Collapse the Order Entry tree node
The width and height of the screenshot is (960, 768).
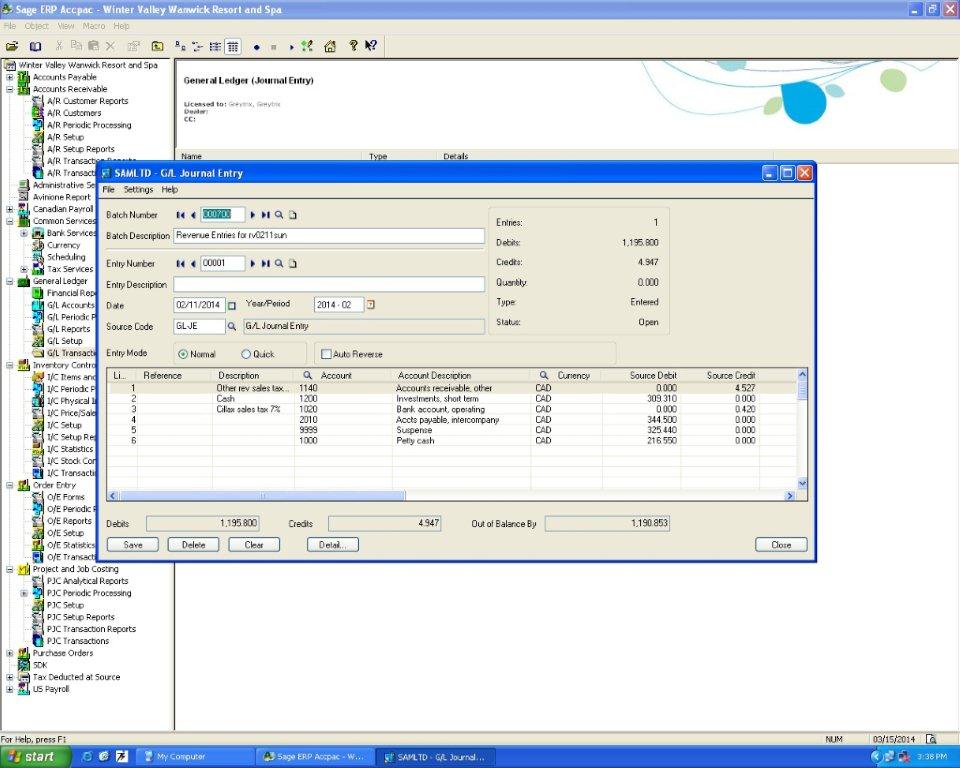click(x=10, y=485)
